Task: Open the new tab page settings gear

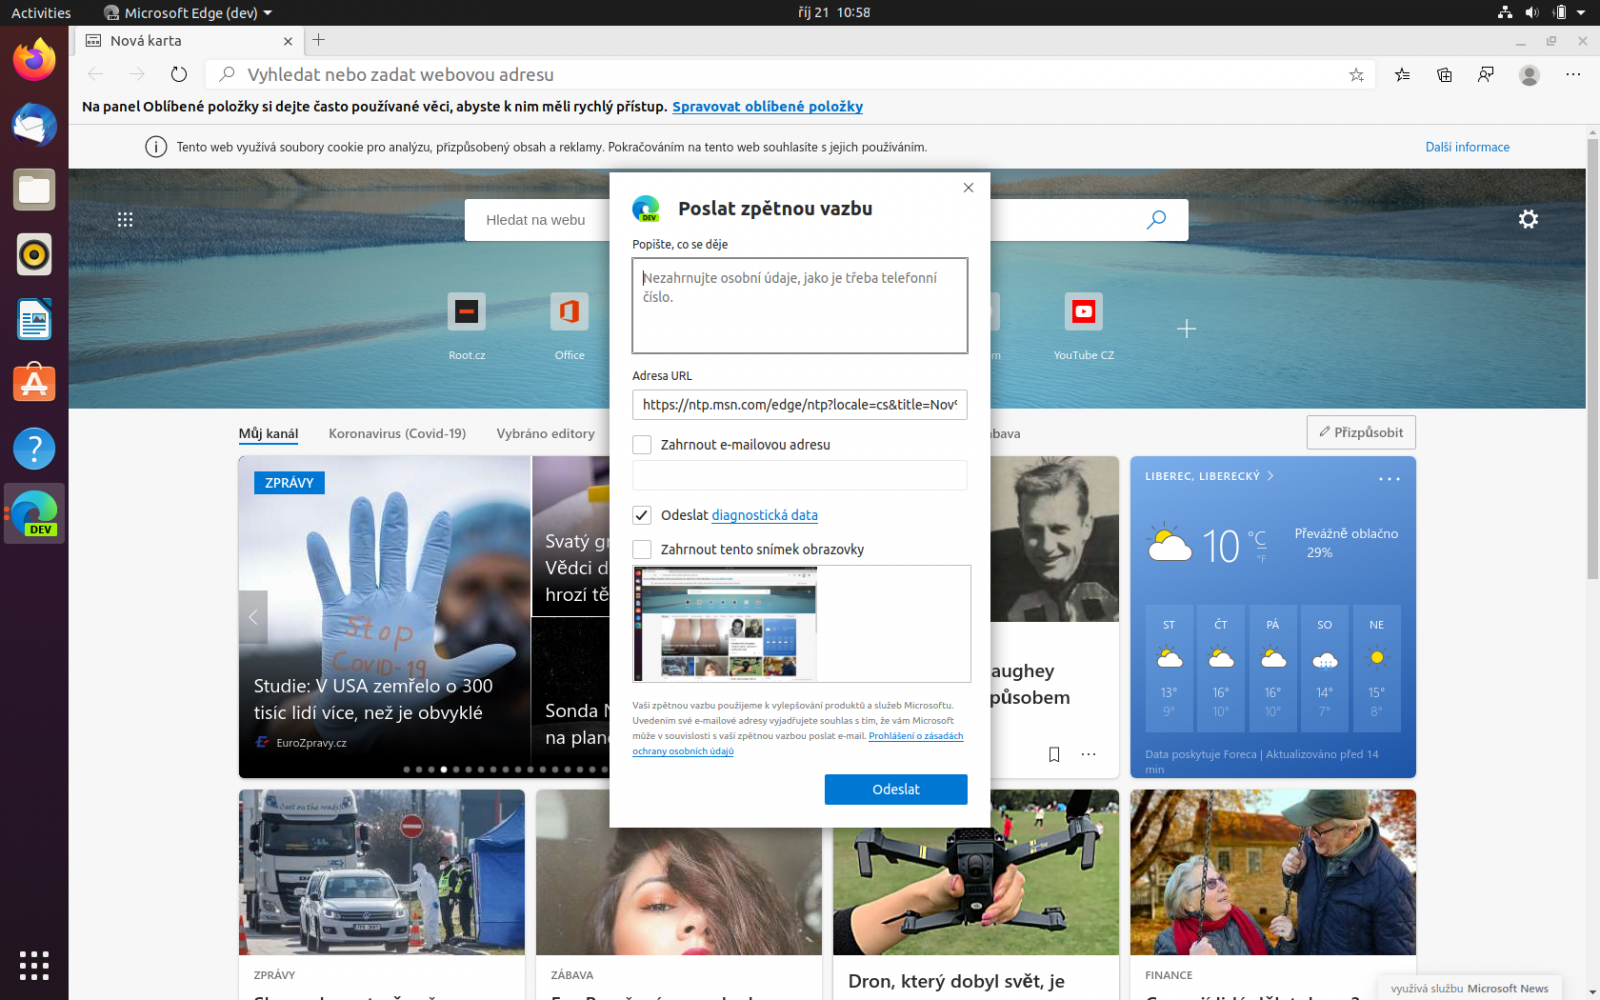Action: pos(1528,218)
